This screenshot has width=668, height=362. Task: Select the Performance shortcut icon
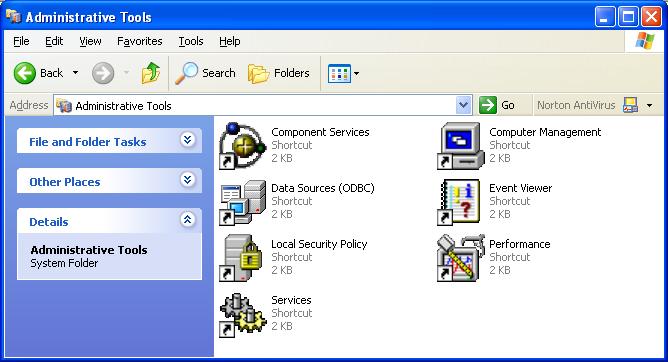pyautogui.click(x=461, y=258)
